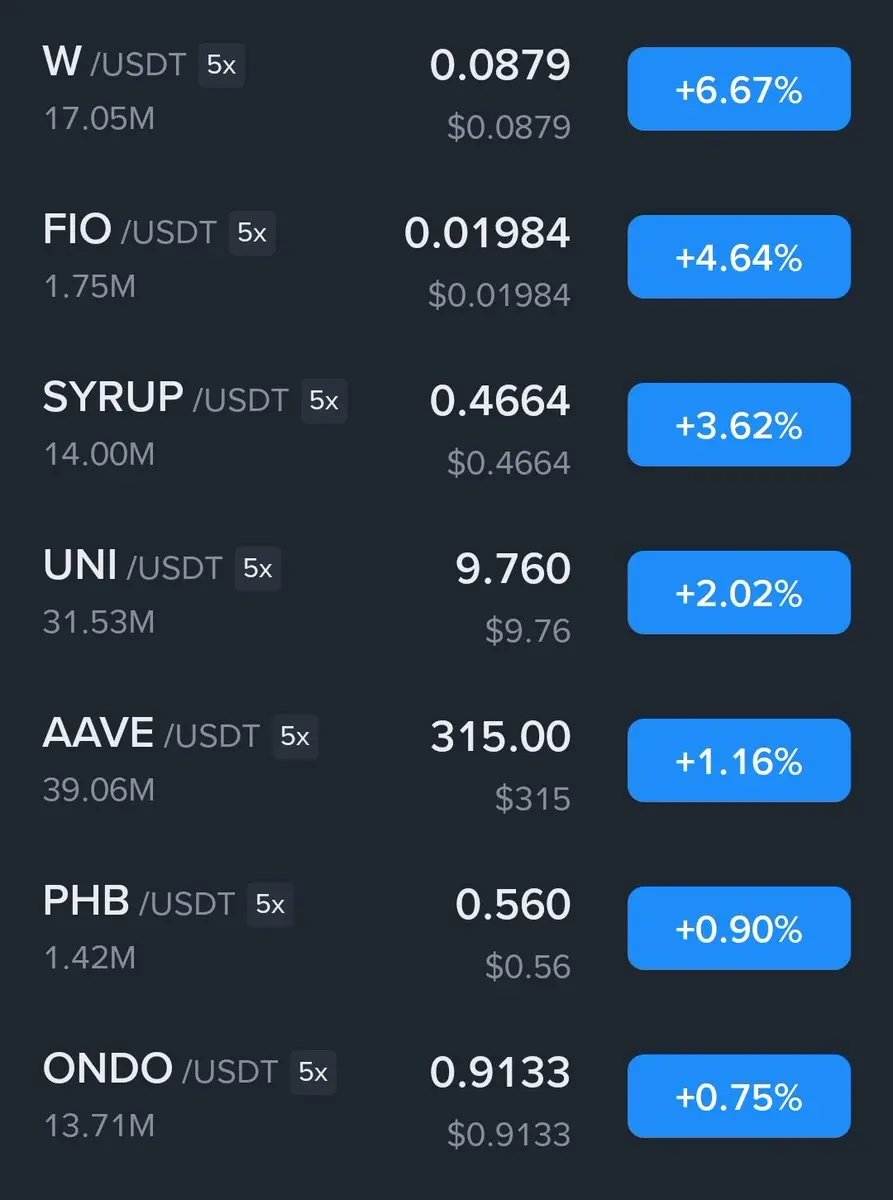
Task: Toggle the +3.62% change display
Action: 739,426
